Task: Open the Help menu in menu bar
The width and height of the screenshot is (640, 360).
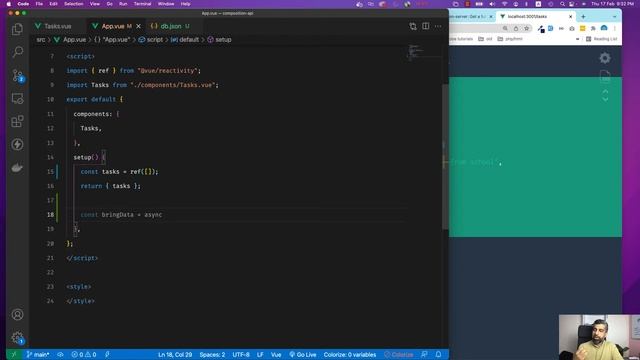Action: tap(185, 4)
